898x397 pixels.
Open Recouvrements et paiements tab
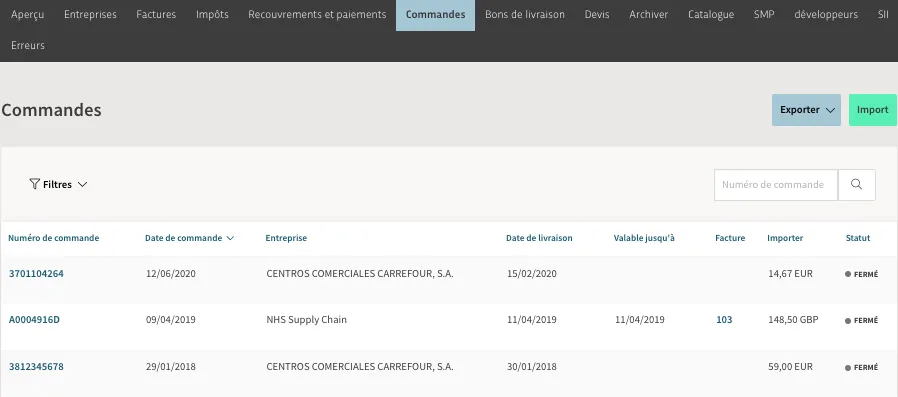coord(317,14)
